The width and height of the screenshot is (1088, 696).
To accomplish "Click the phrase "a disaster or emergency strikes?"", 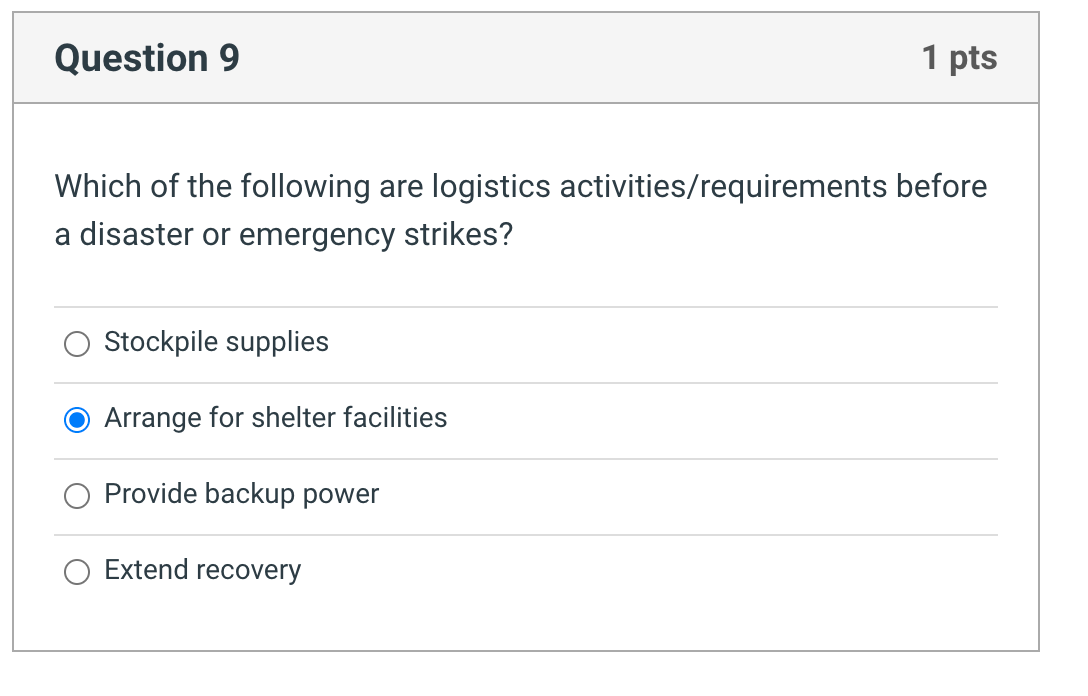I will [283, 236].
